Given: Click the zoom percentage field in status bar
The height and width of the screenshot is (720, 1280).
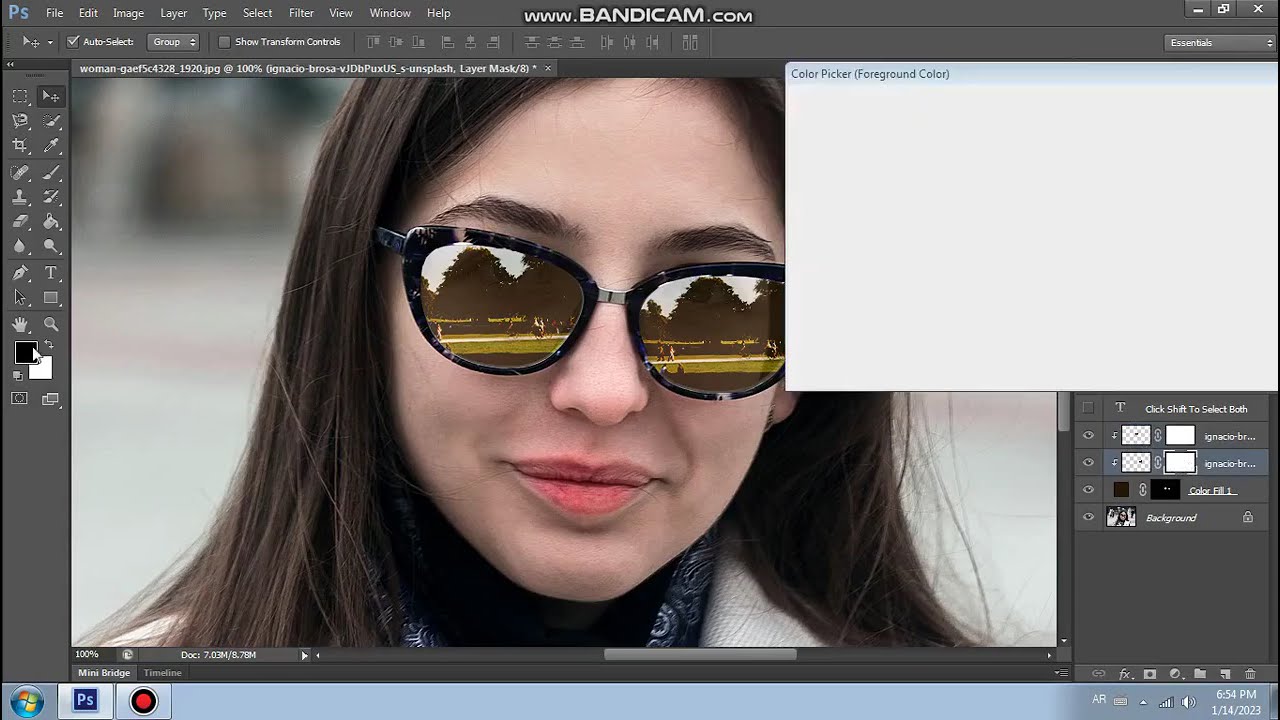Looking at the screenshot, I should point(88,655).
